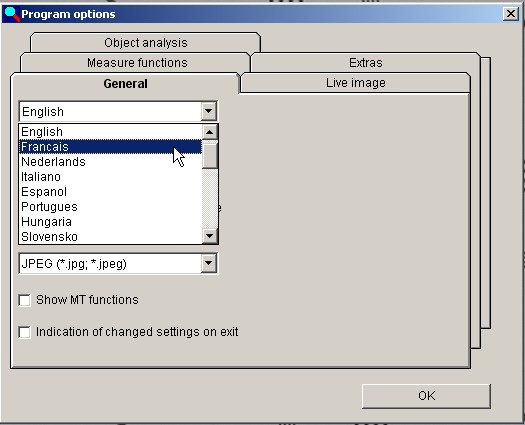Enable Show MT functions checkbox
Viewport: 525px width, 425px height.
tap(25, 300)
